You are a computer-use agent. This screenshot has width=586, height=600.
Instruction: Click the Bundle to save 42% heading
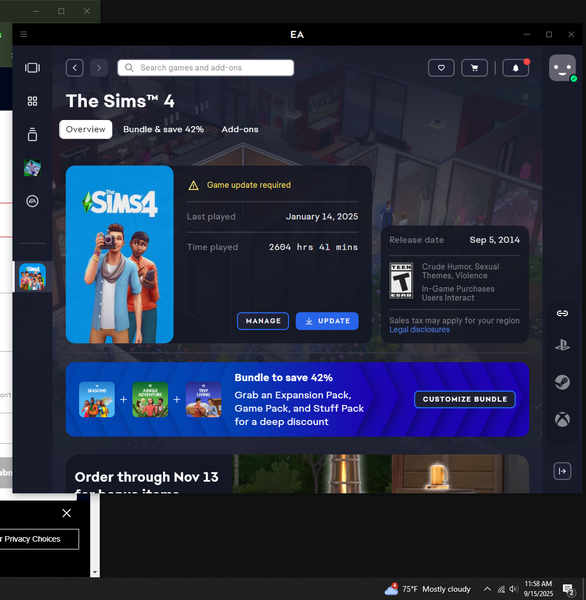(x=284, y=378)
